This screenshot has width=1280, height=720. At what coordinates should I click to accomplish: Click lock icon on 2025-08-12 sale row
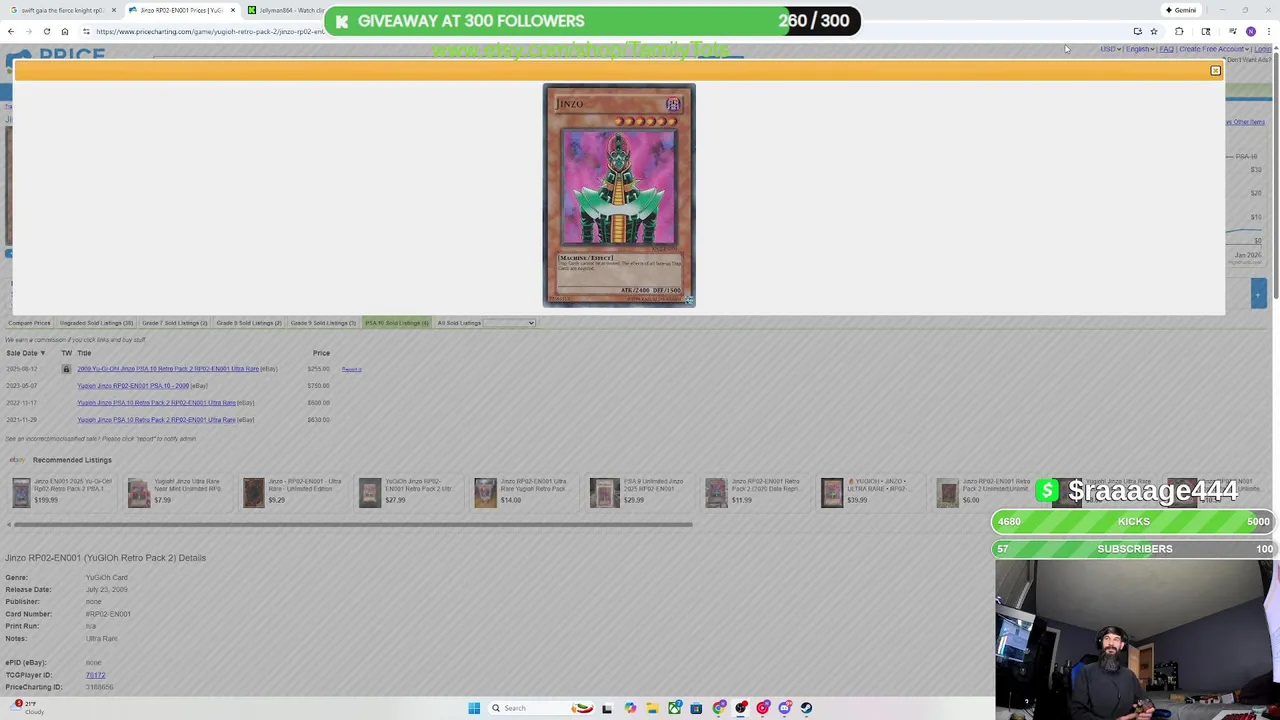[x=66, y=369]
